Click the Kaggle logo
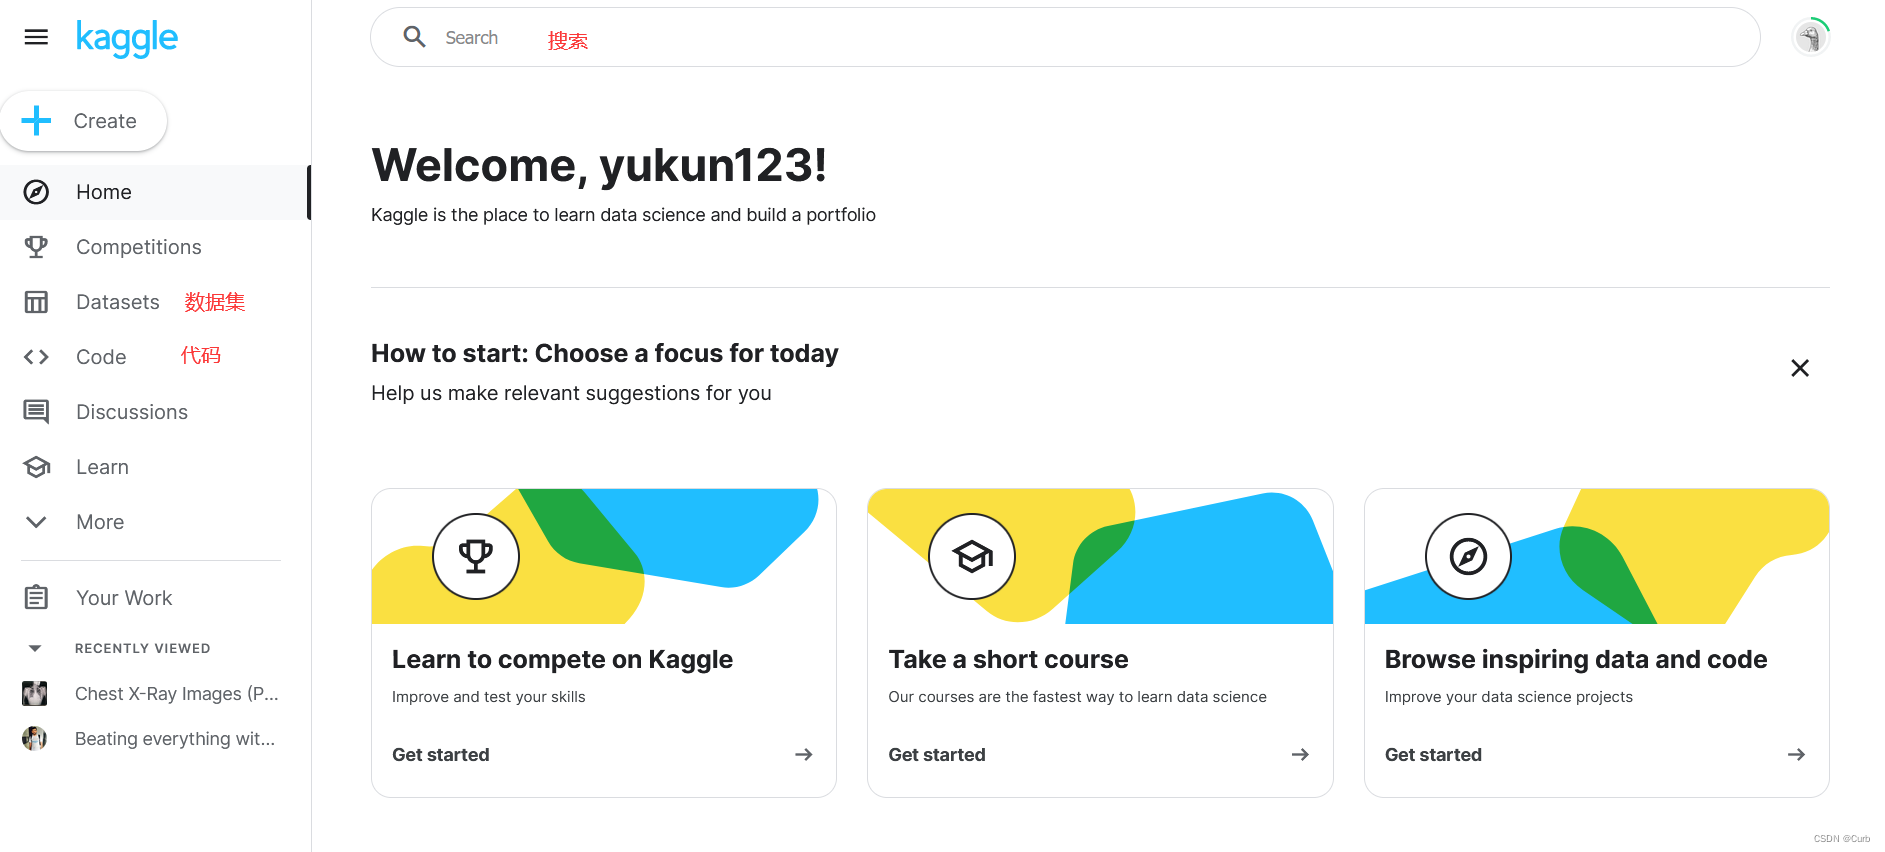The width and height of the screenshot is (1885, 852). pos(127,39)
